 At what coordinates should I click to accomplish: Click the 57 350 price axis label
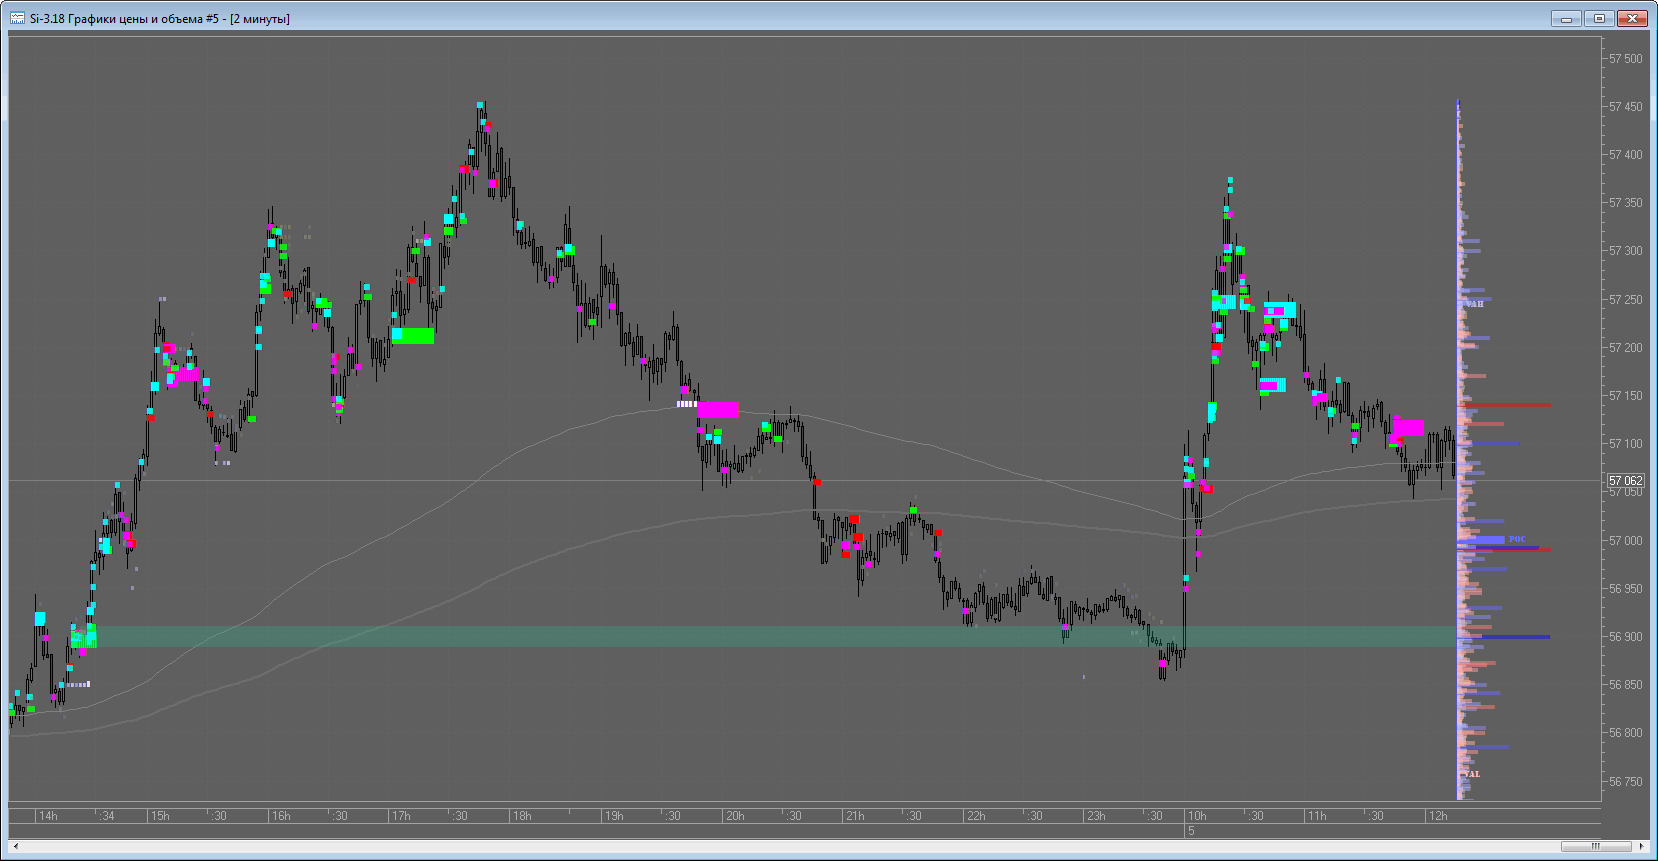(1625, 203)
